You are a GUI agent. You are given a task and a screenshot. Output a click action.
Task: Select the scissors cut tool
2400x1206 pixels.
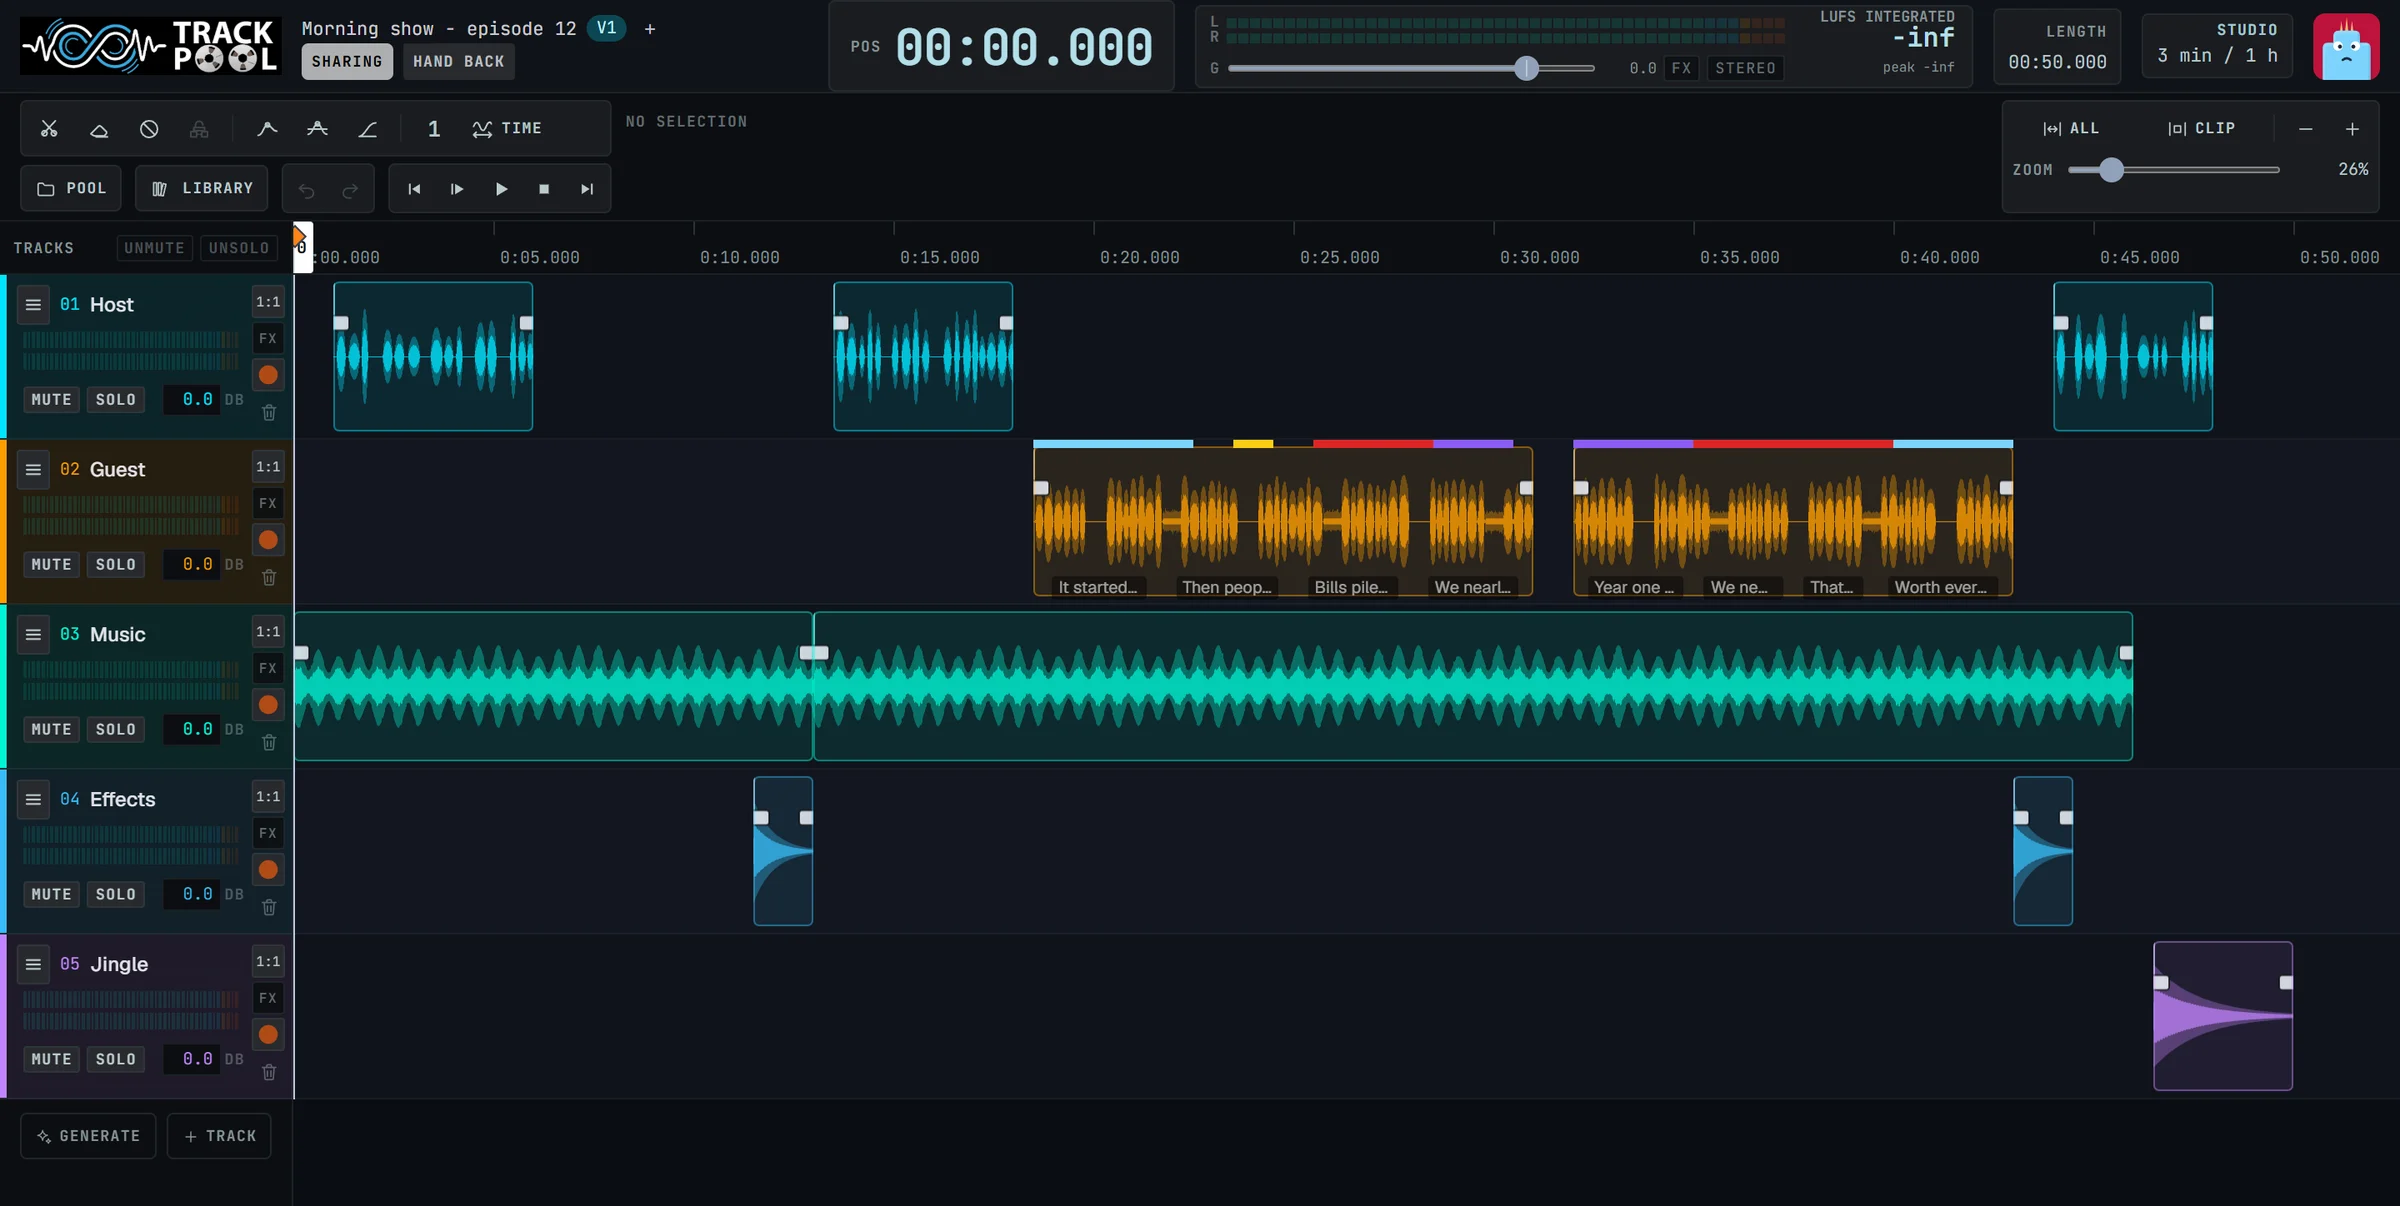(49, 129)
